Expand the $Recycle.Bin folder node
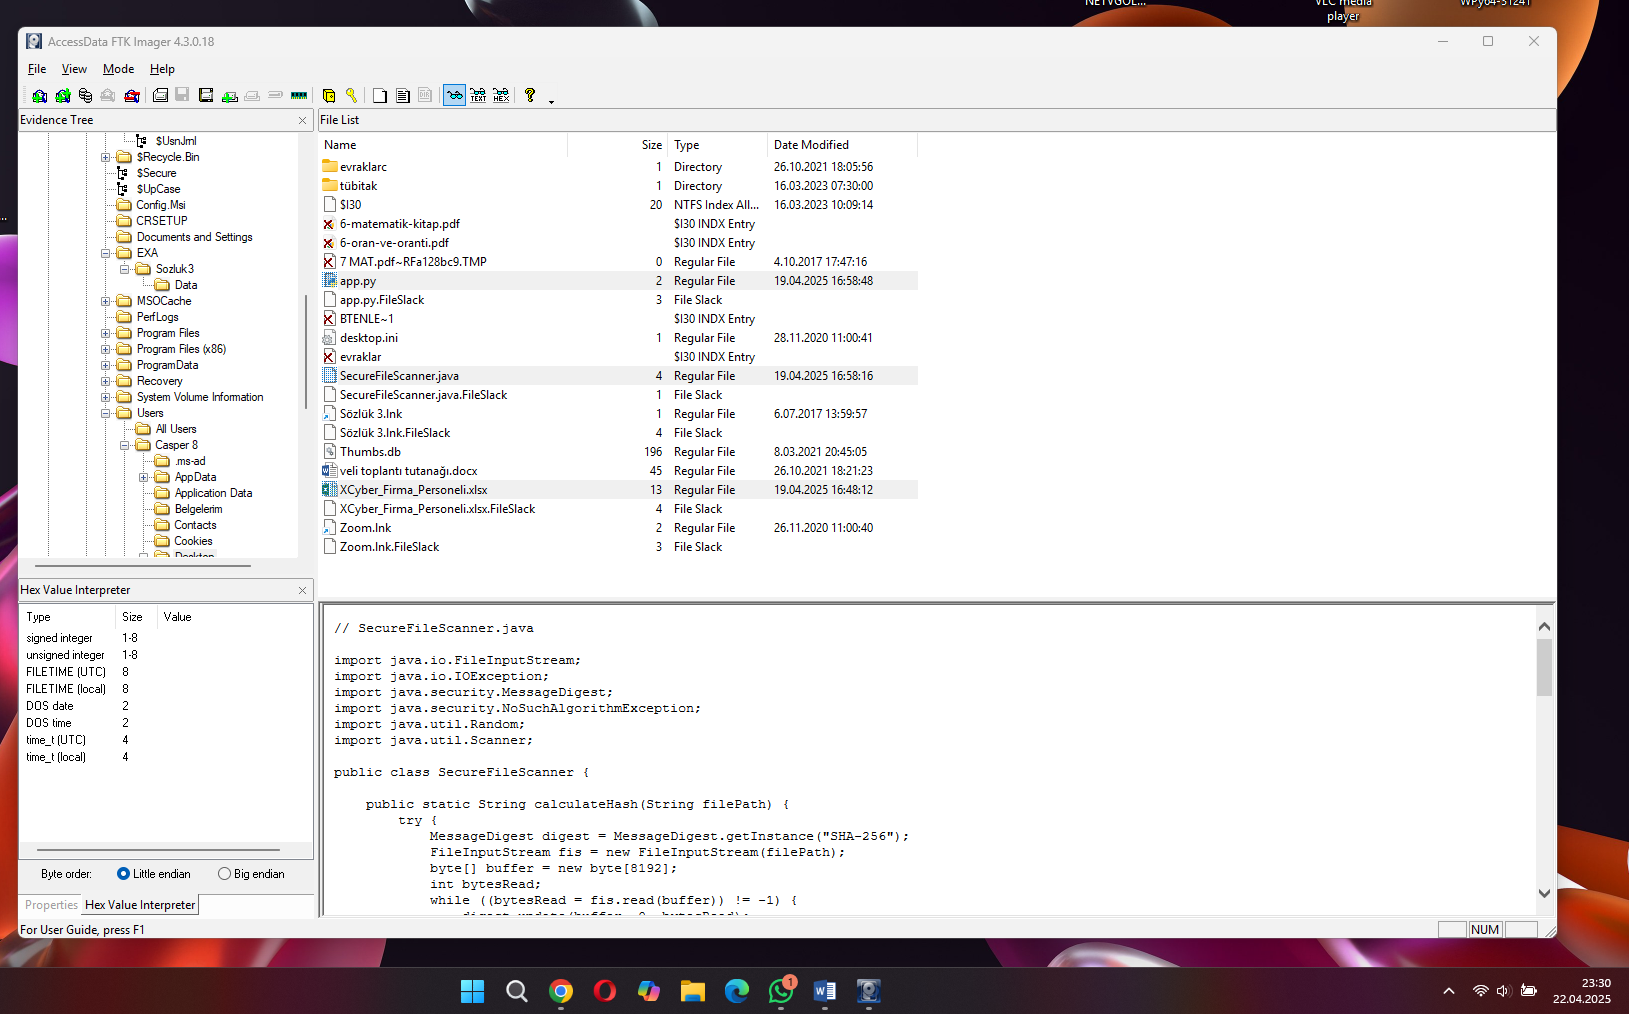1629x1014 pixels. click(x=105, y=157)
